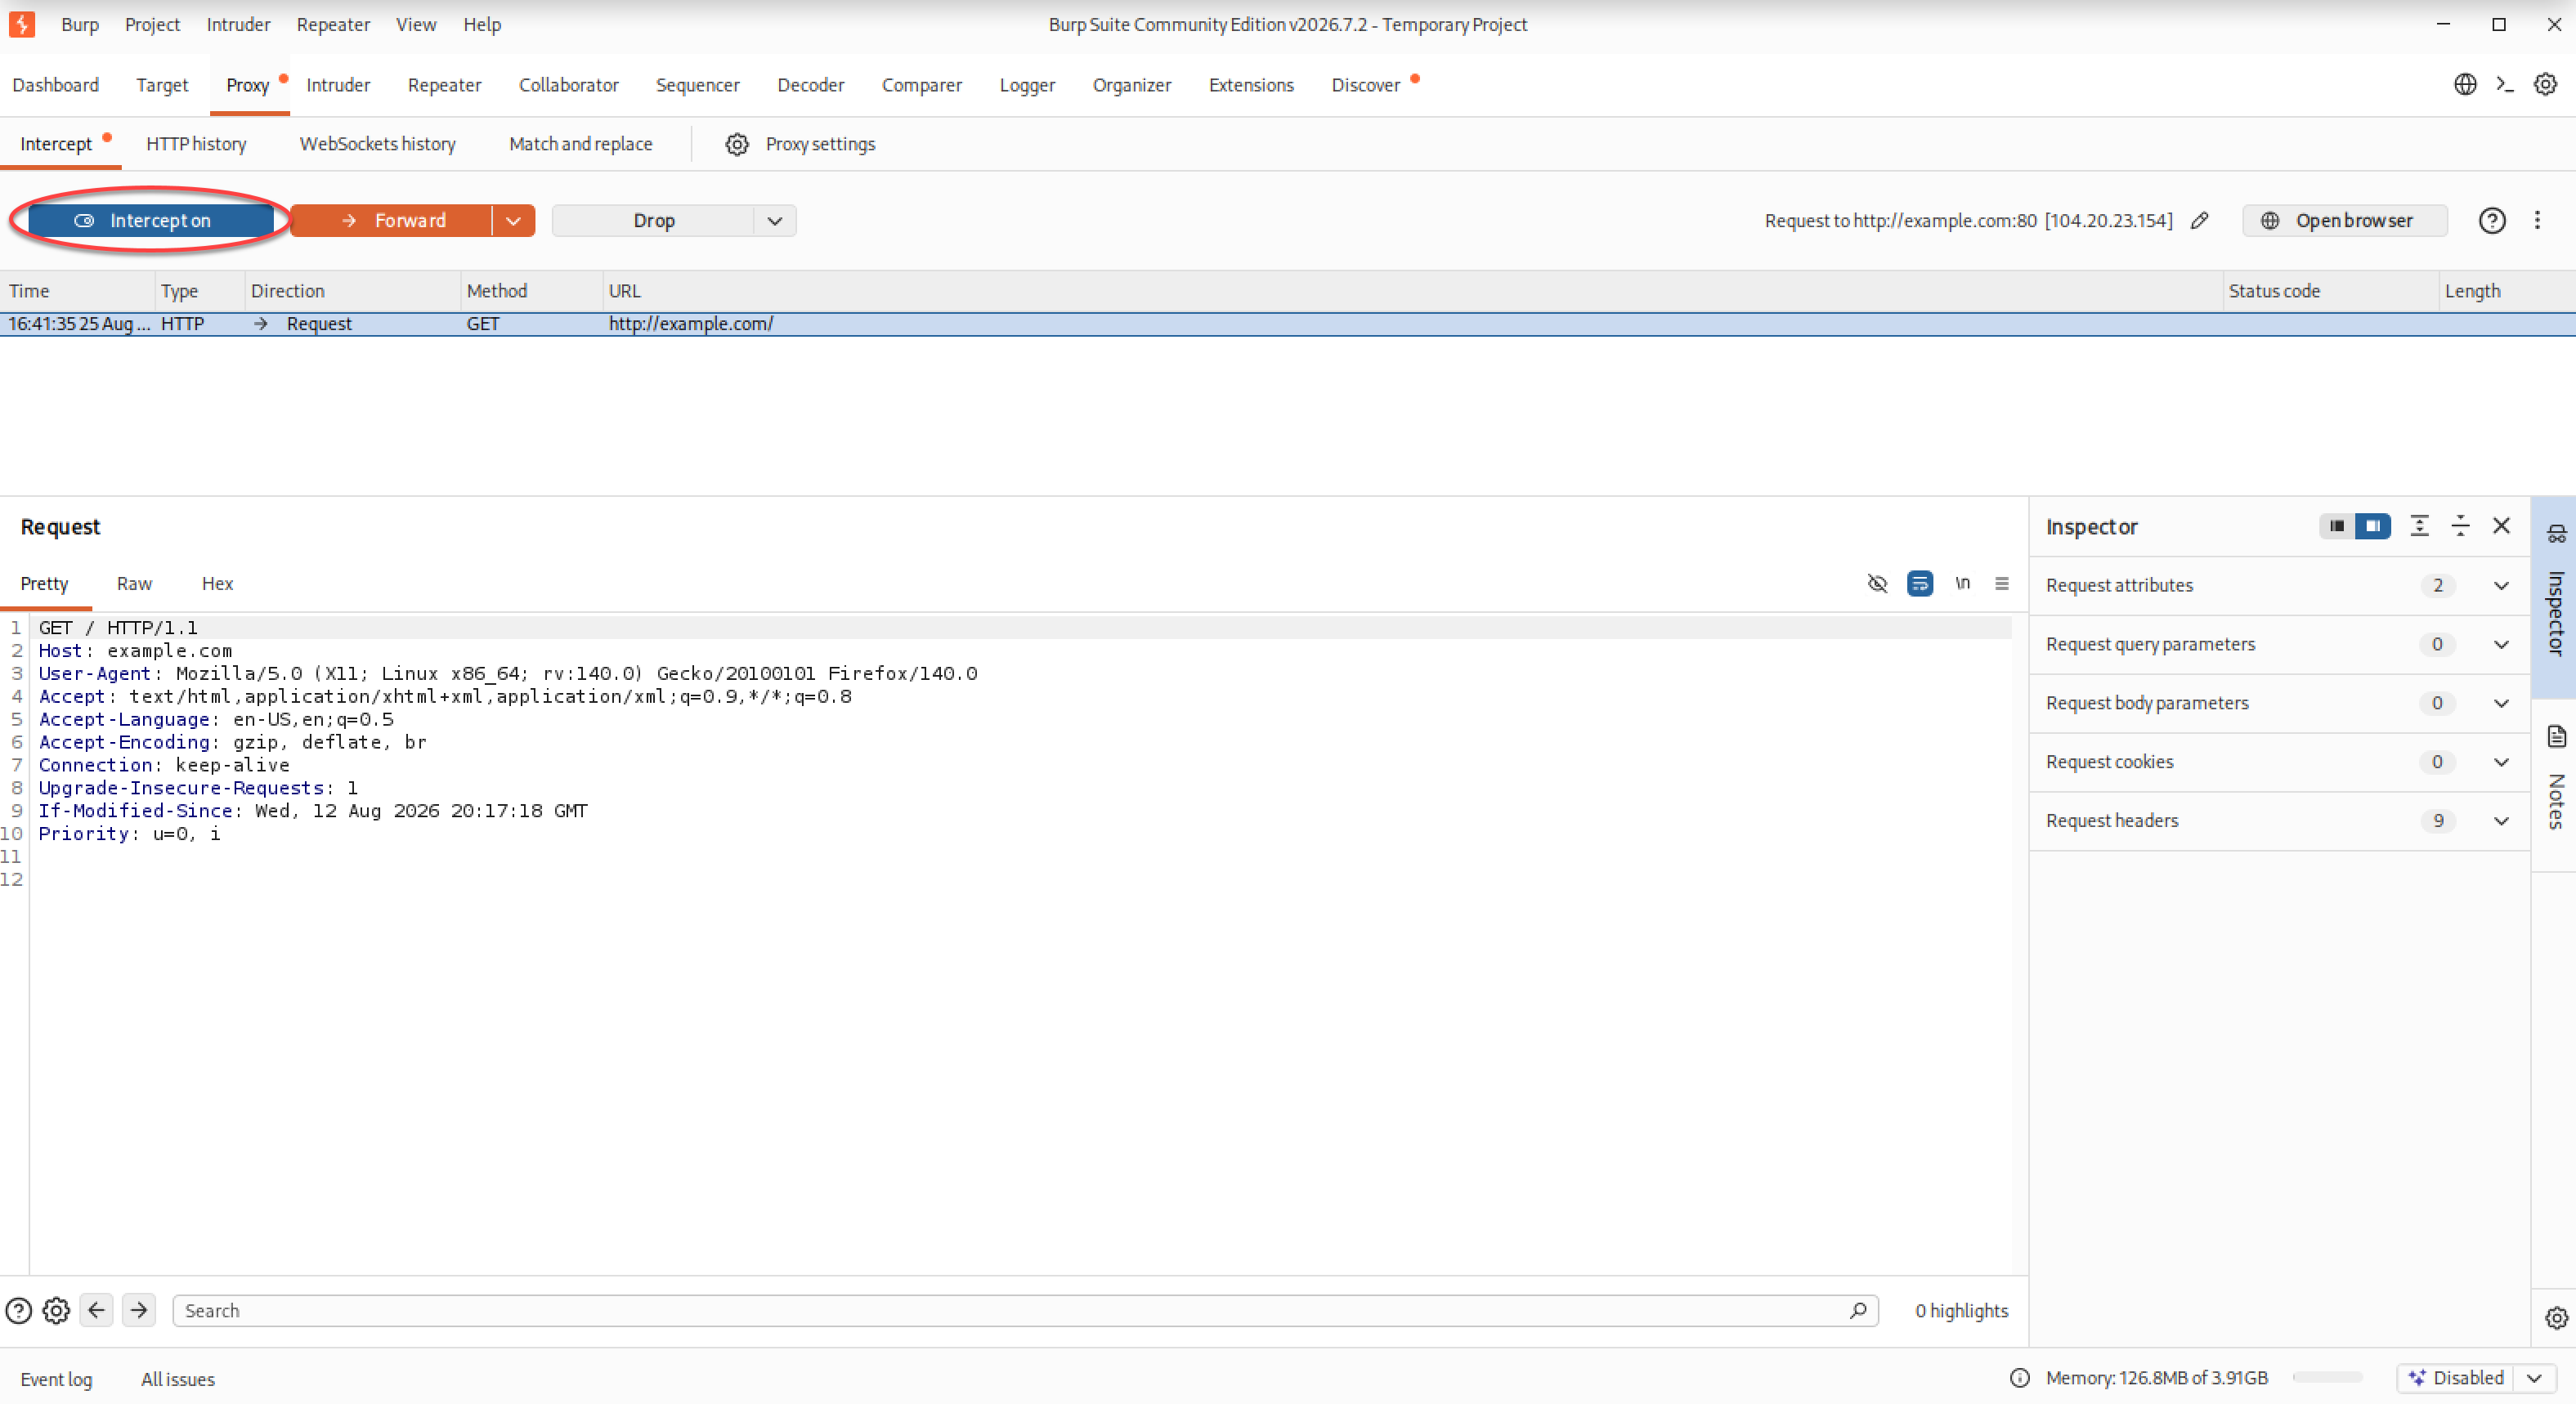Click the 0 highlights label
The width and height of the screenshot is (2576, 1404).
[x=1961, y=1311]
